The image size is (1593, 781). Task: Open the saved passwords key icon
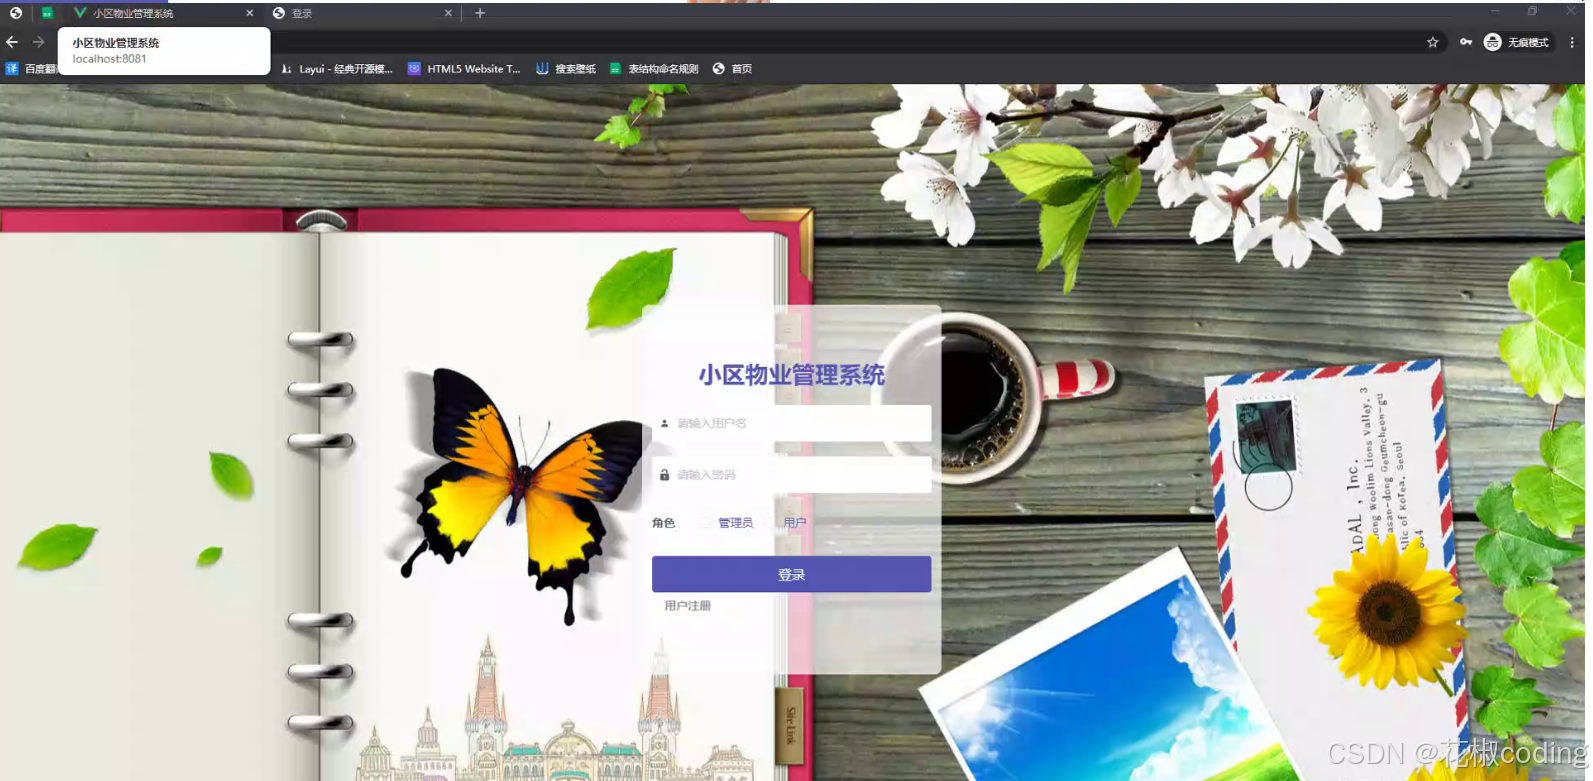click(1465, 42)
